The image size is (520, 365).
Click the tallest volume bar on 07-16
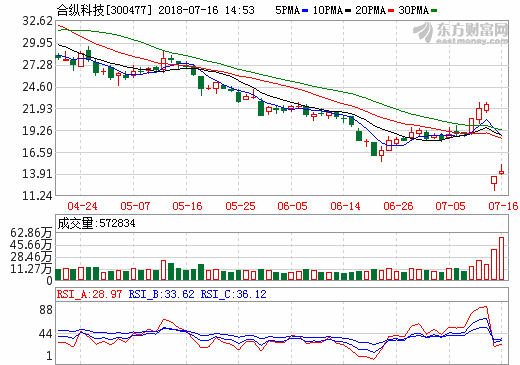point(501,258)
